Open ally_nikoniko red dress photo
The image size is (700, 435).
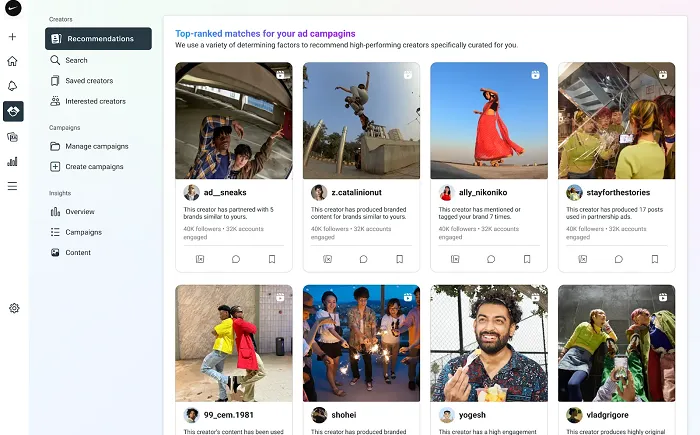pos(489,120)
